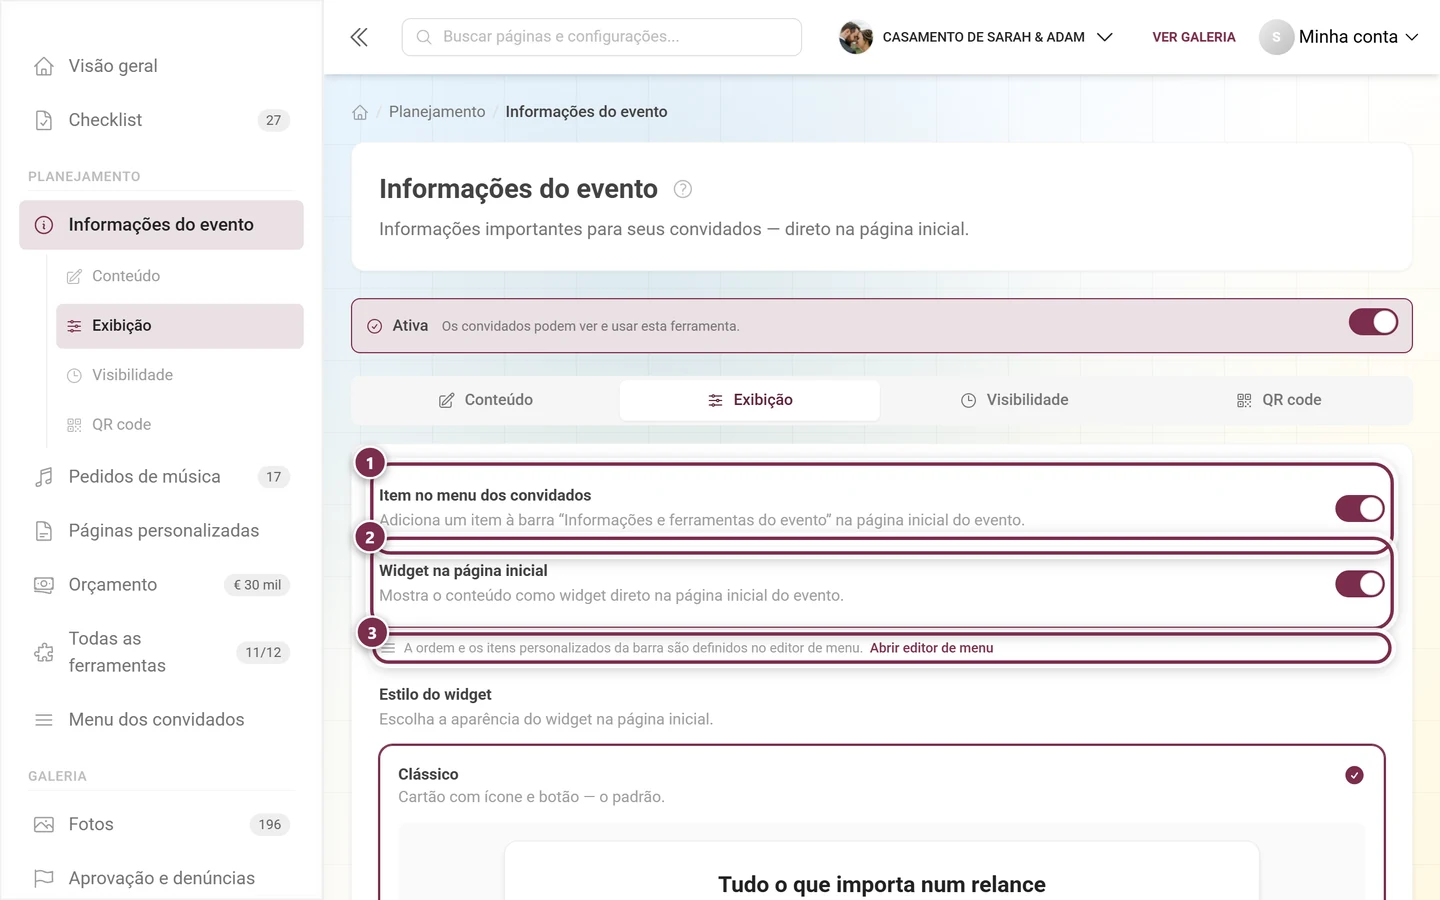
Task: Open Conteúdo in sidebar submenu
Action: coord(180,276)
